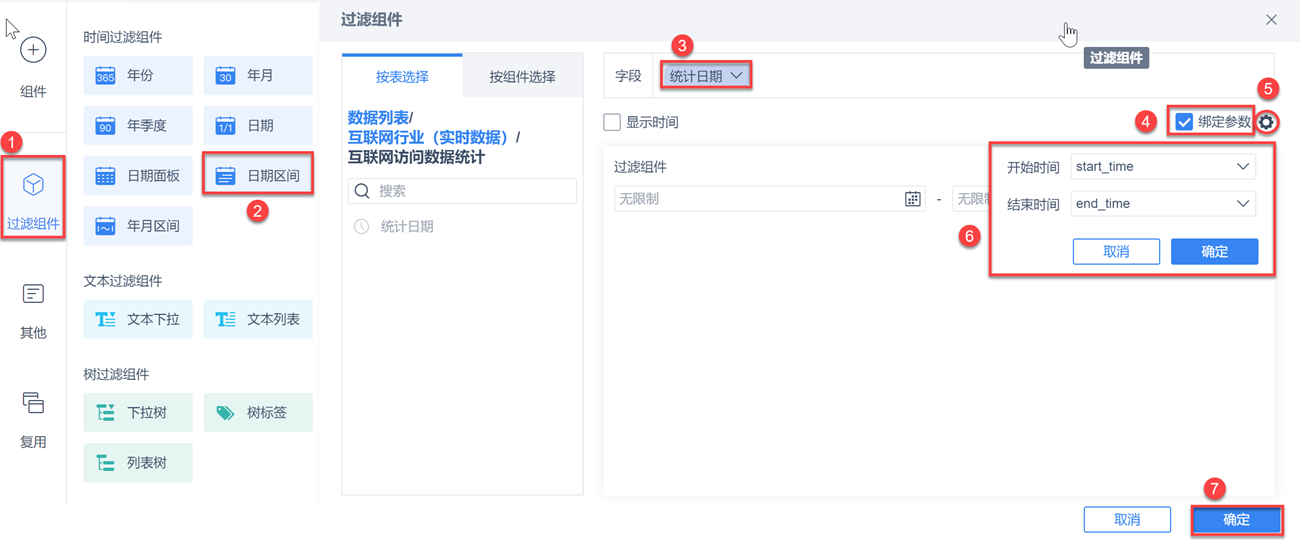Switch to the 按组件选择 tab

pos(522,76)
